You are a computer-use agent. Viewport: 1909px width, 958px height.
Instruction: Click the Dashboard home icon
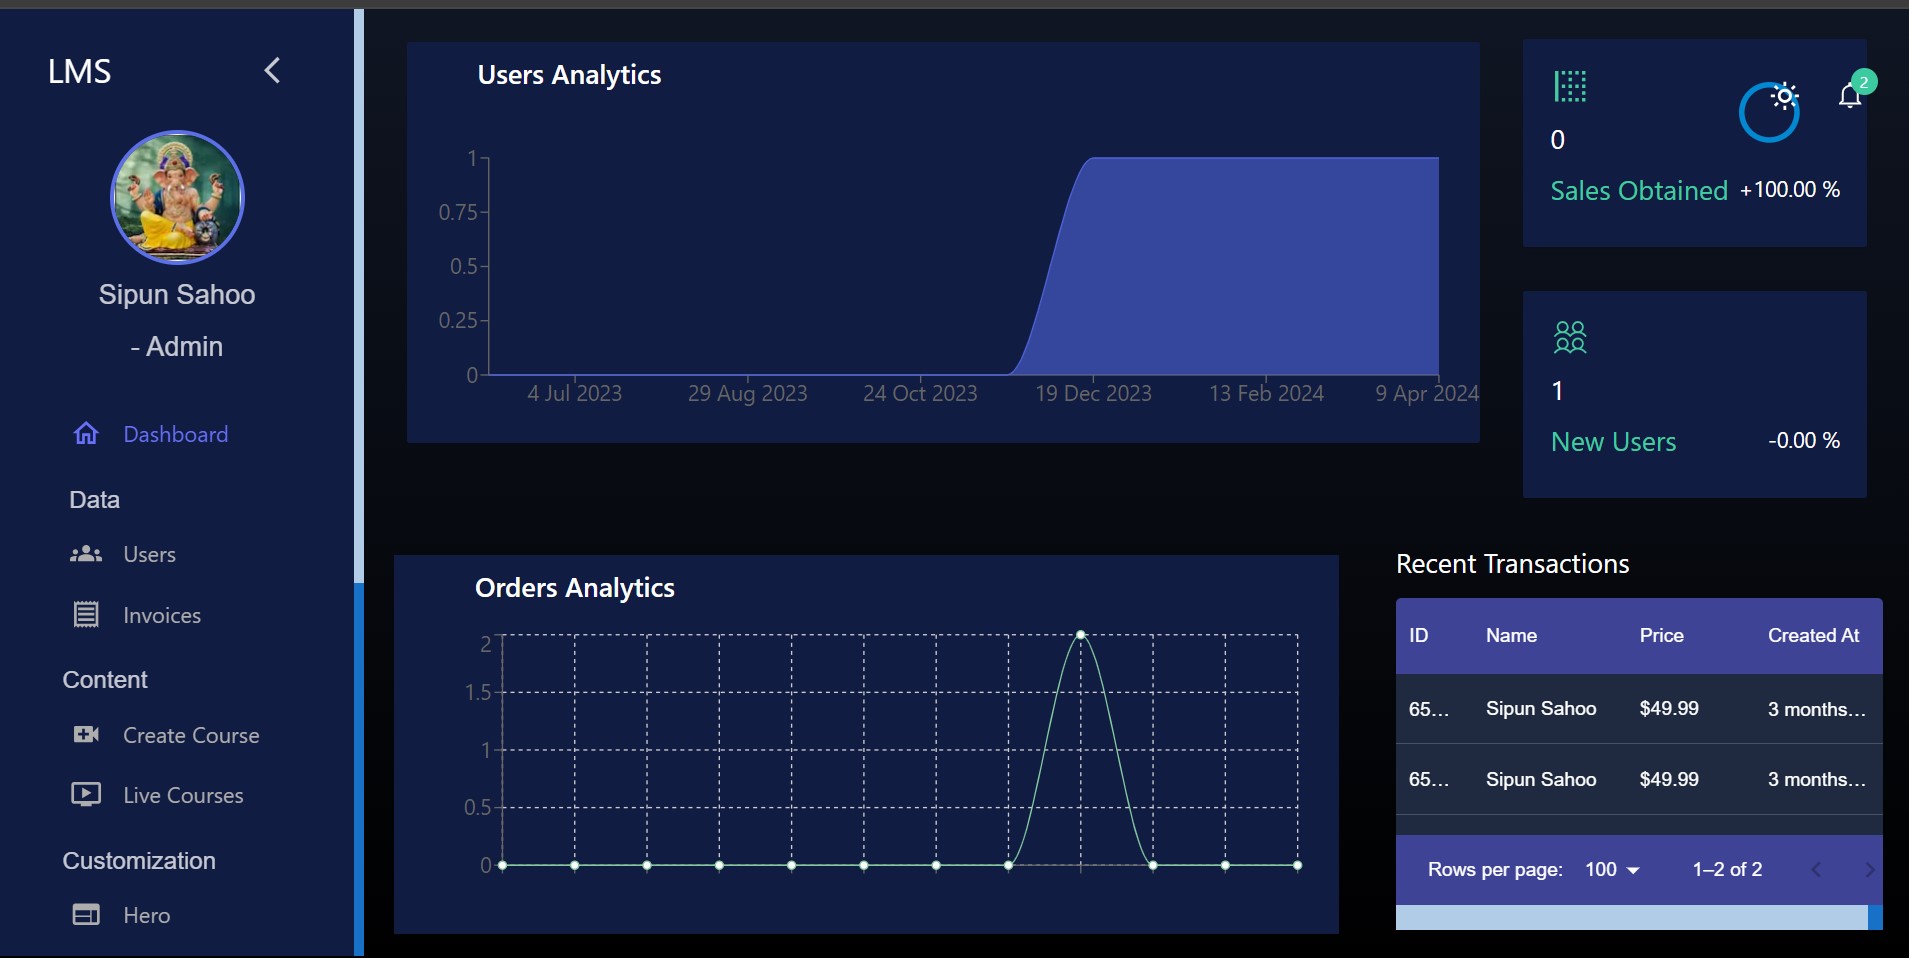[x=86, y=433]
